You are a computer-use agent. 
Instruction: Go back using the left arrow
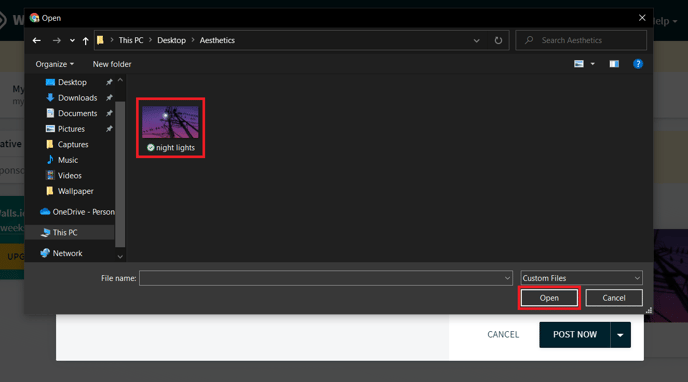pyautogui.click(x=37, y=40)
